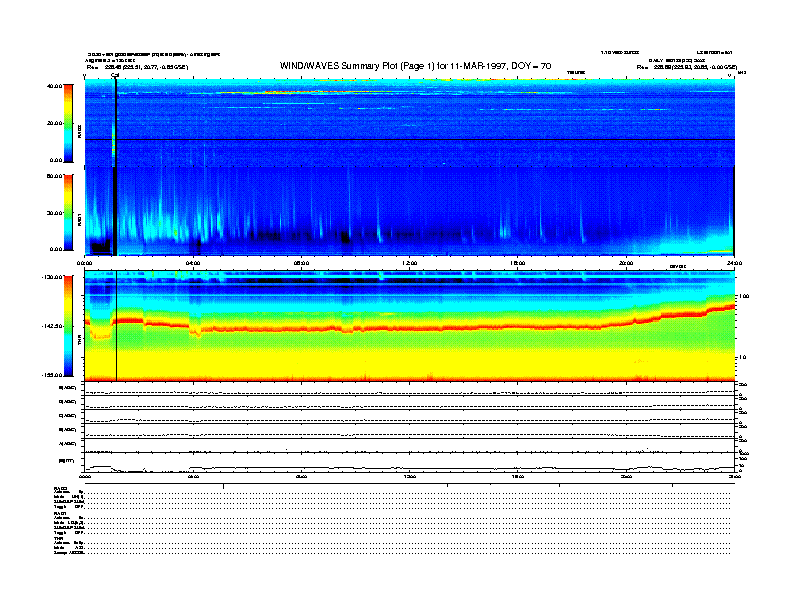Click the TNR color scale bar
Image resolution: width=792 pixels, height=612 pixels.
tap(68, 326)
